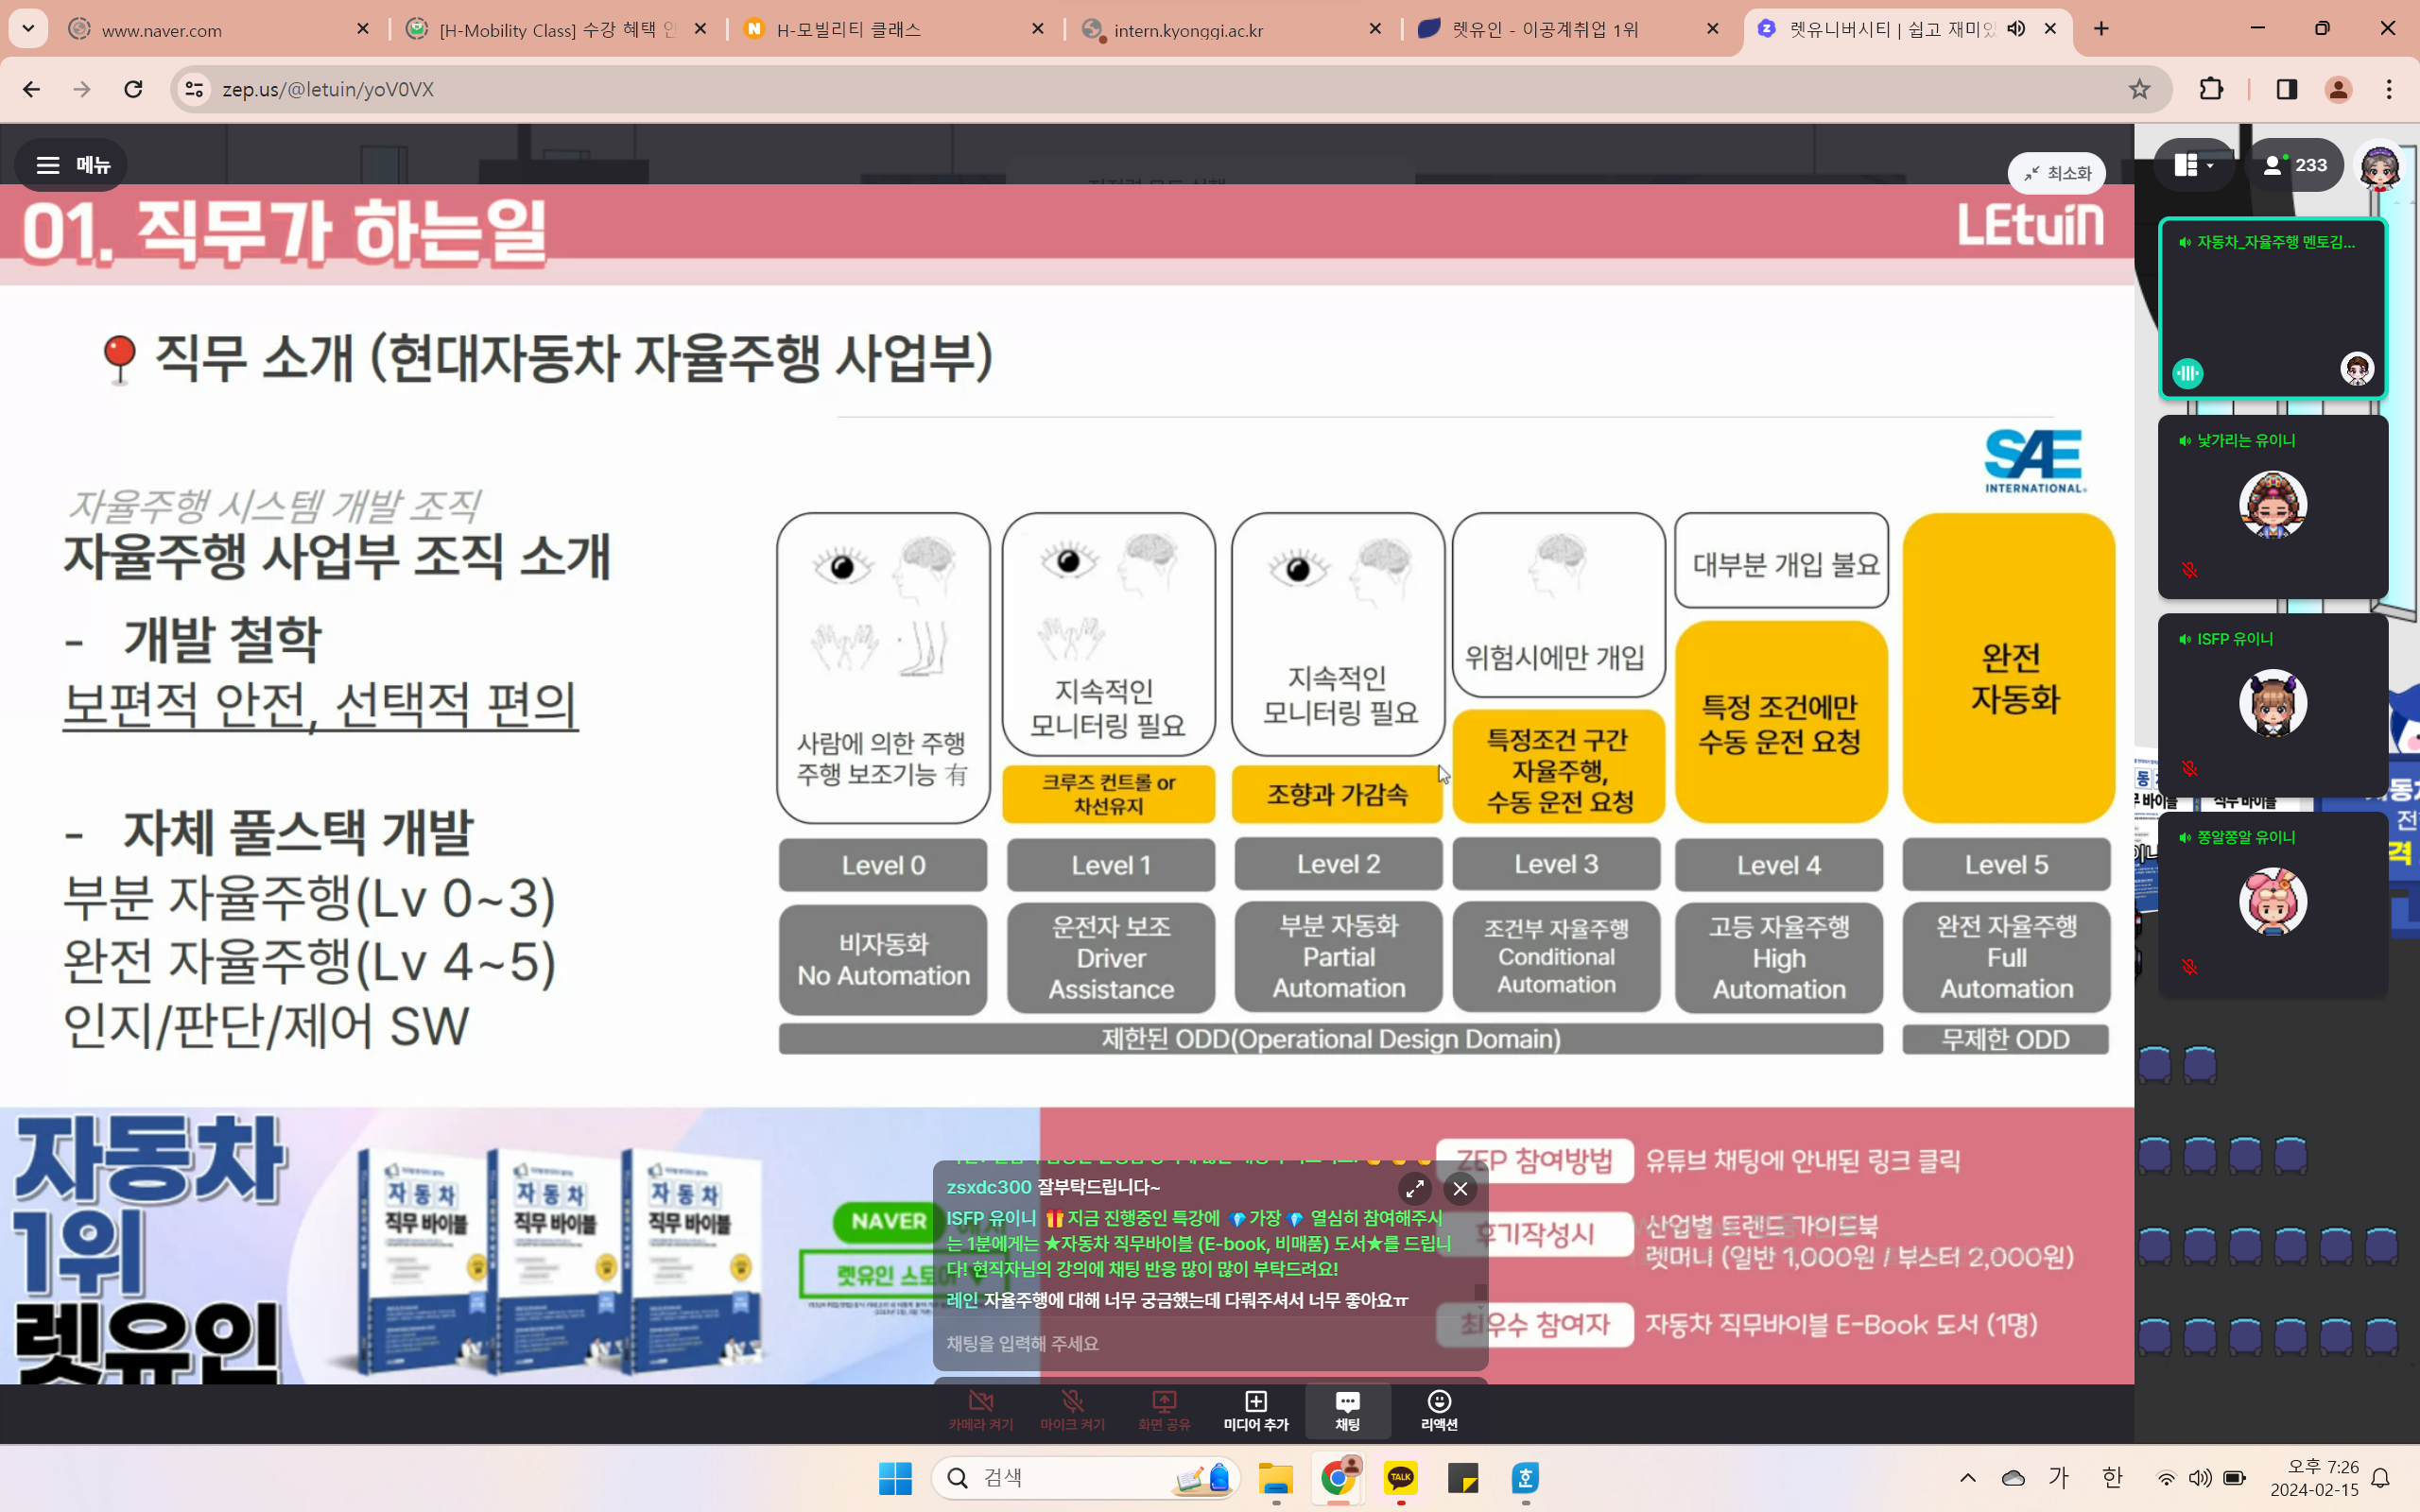Click the 쫑알쫑알 유이니 avatar

pyautogui.click(x=2272, y=901)
